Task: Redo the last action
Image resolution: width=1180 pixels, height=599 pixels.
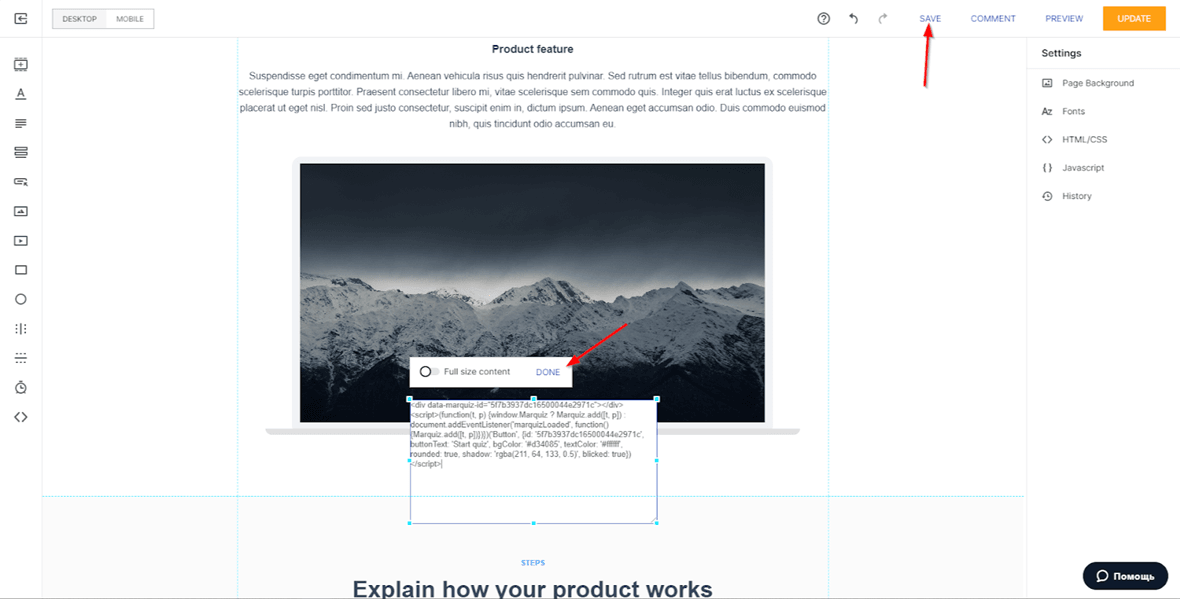Action: pos(883,19)
